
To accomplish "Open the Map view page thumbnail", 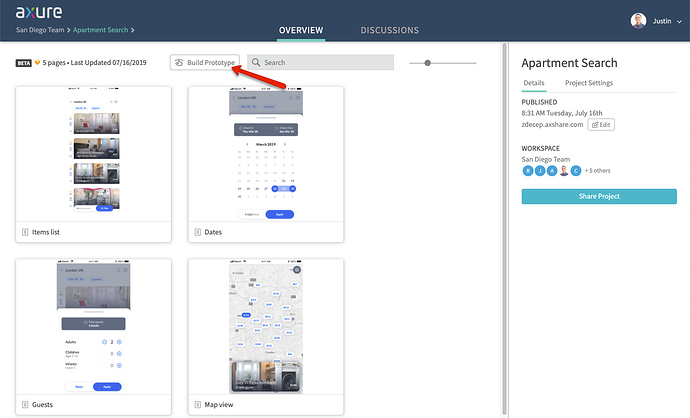I will coord(266,326).
